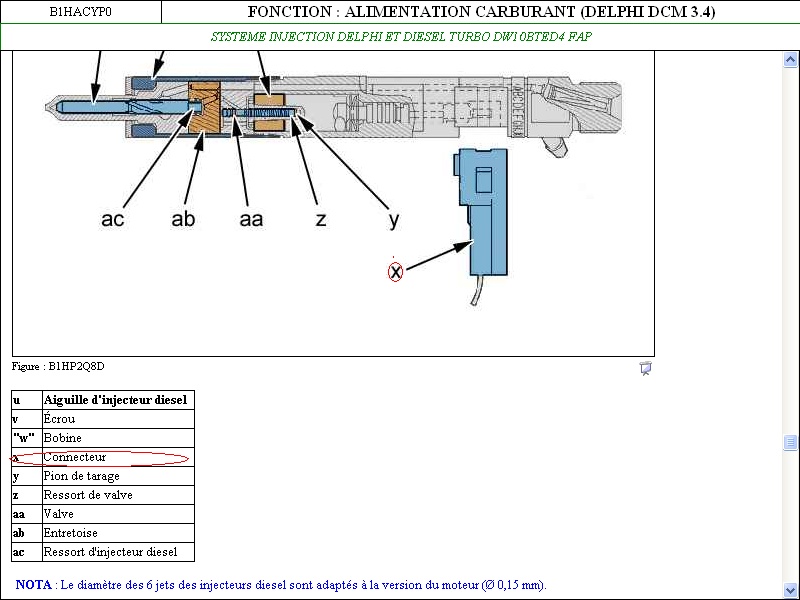Screen dimensions: 800x600
Task: Click the 'B1HACYP0' header code
Action: tap(80, 12)
